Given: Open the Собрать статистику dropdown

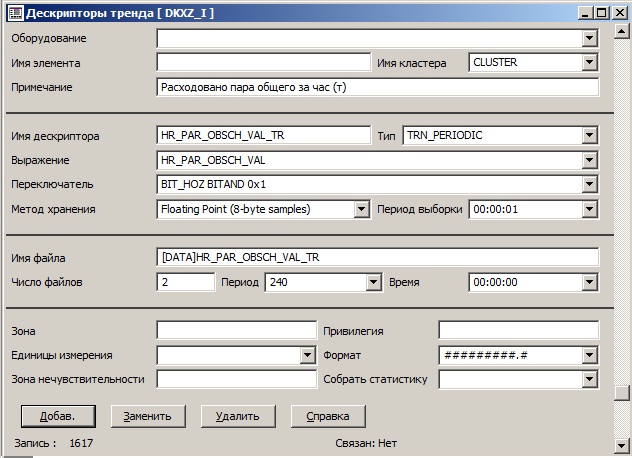Looking at the screenshot, I should pyautogui.click(x=589, y=379).
